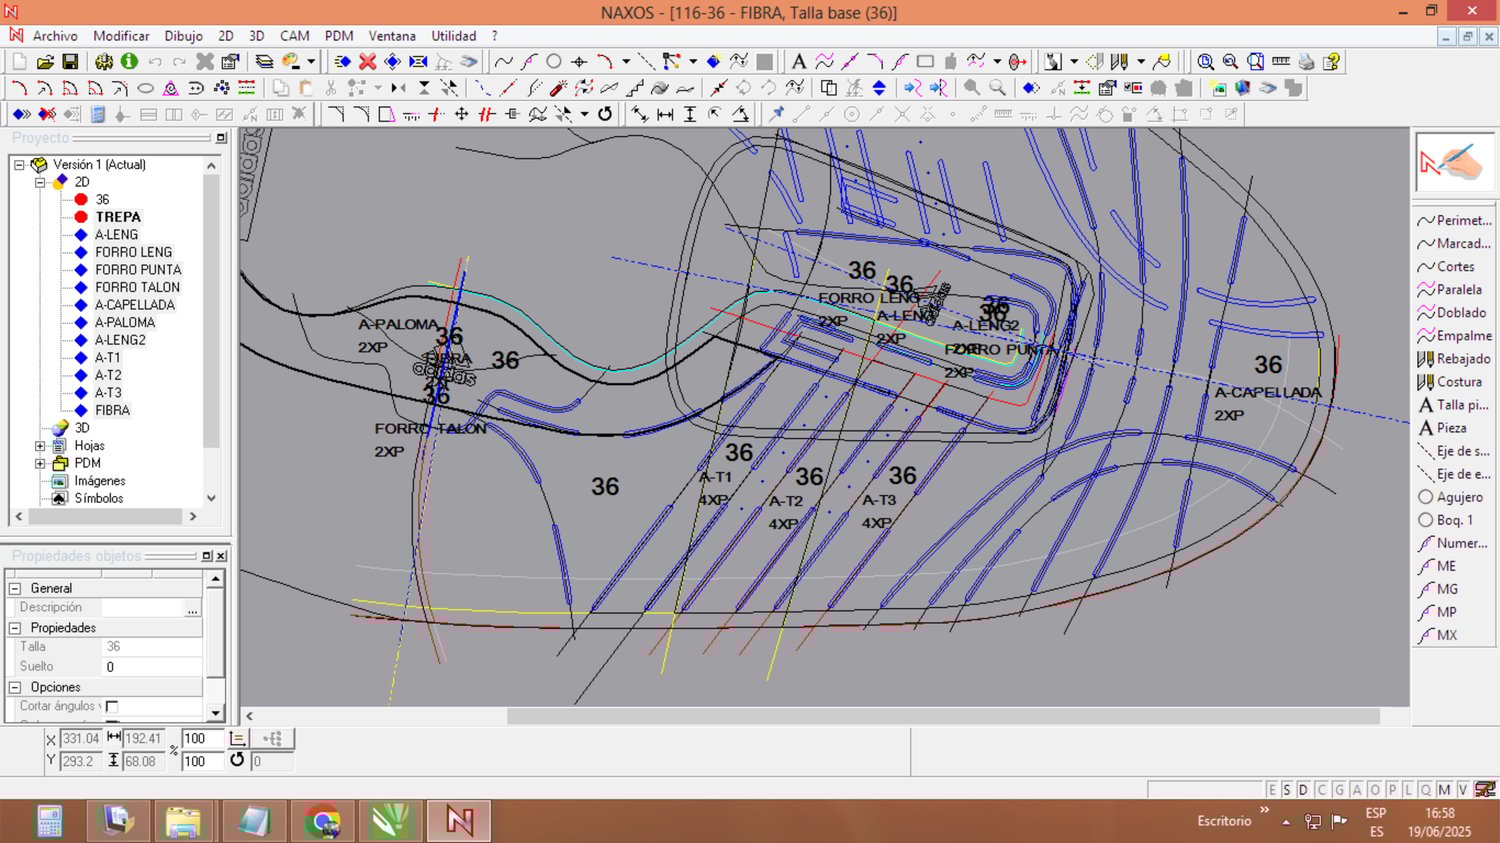Click the red X delete icon
The width and height of the screenshot is (1500, 843).
[x=368, y=62]
